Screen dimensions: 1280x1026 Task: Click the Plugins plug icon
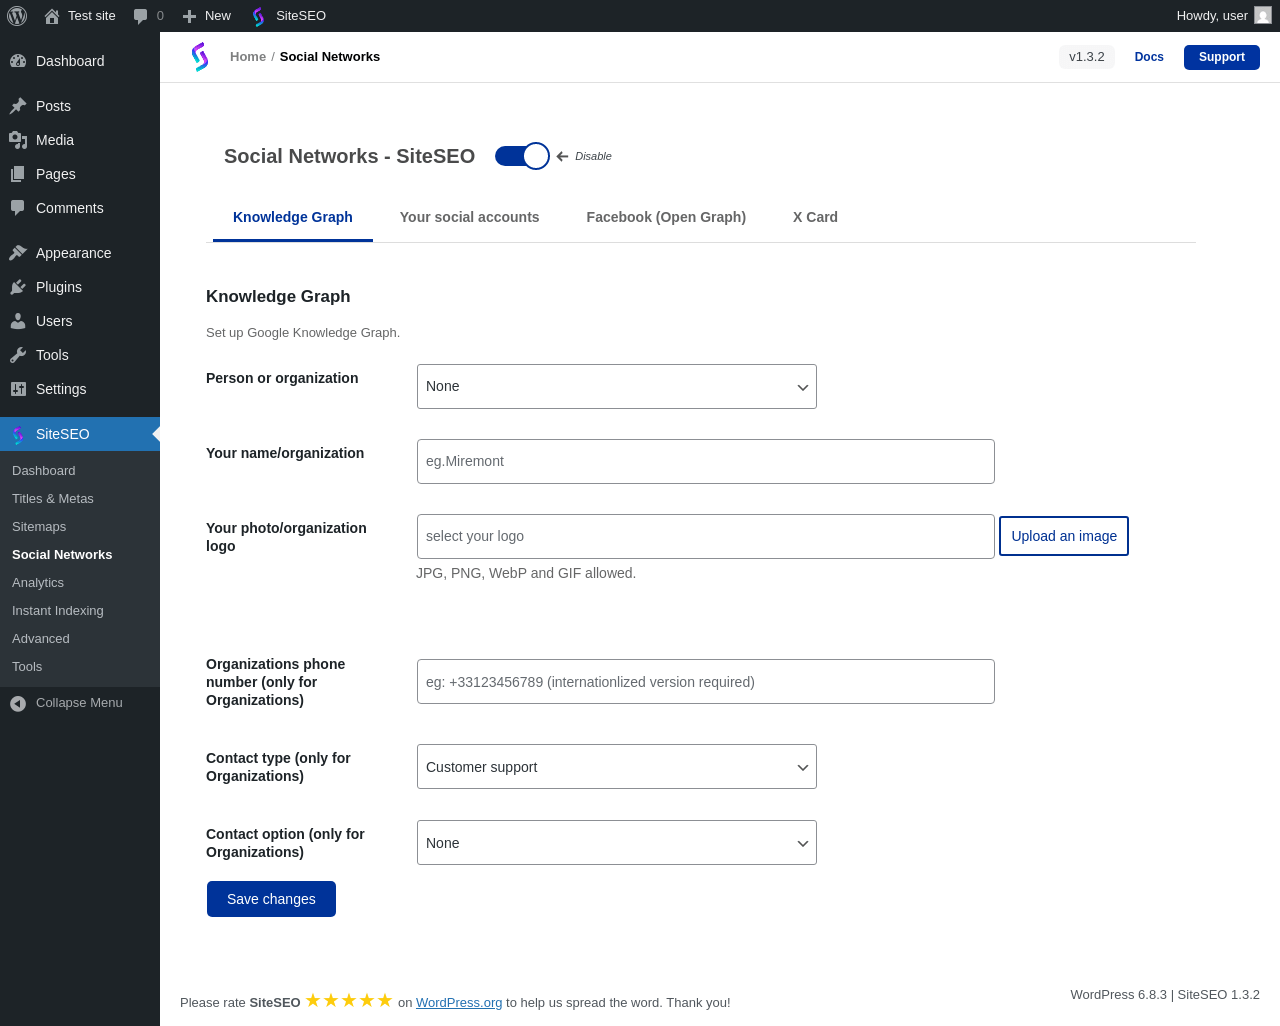18,287
